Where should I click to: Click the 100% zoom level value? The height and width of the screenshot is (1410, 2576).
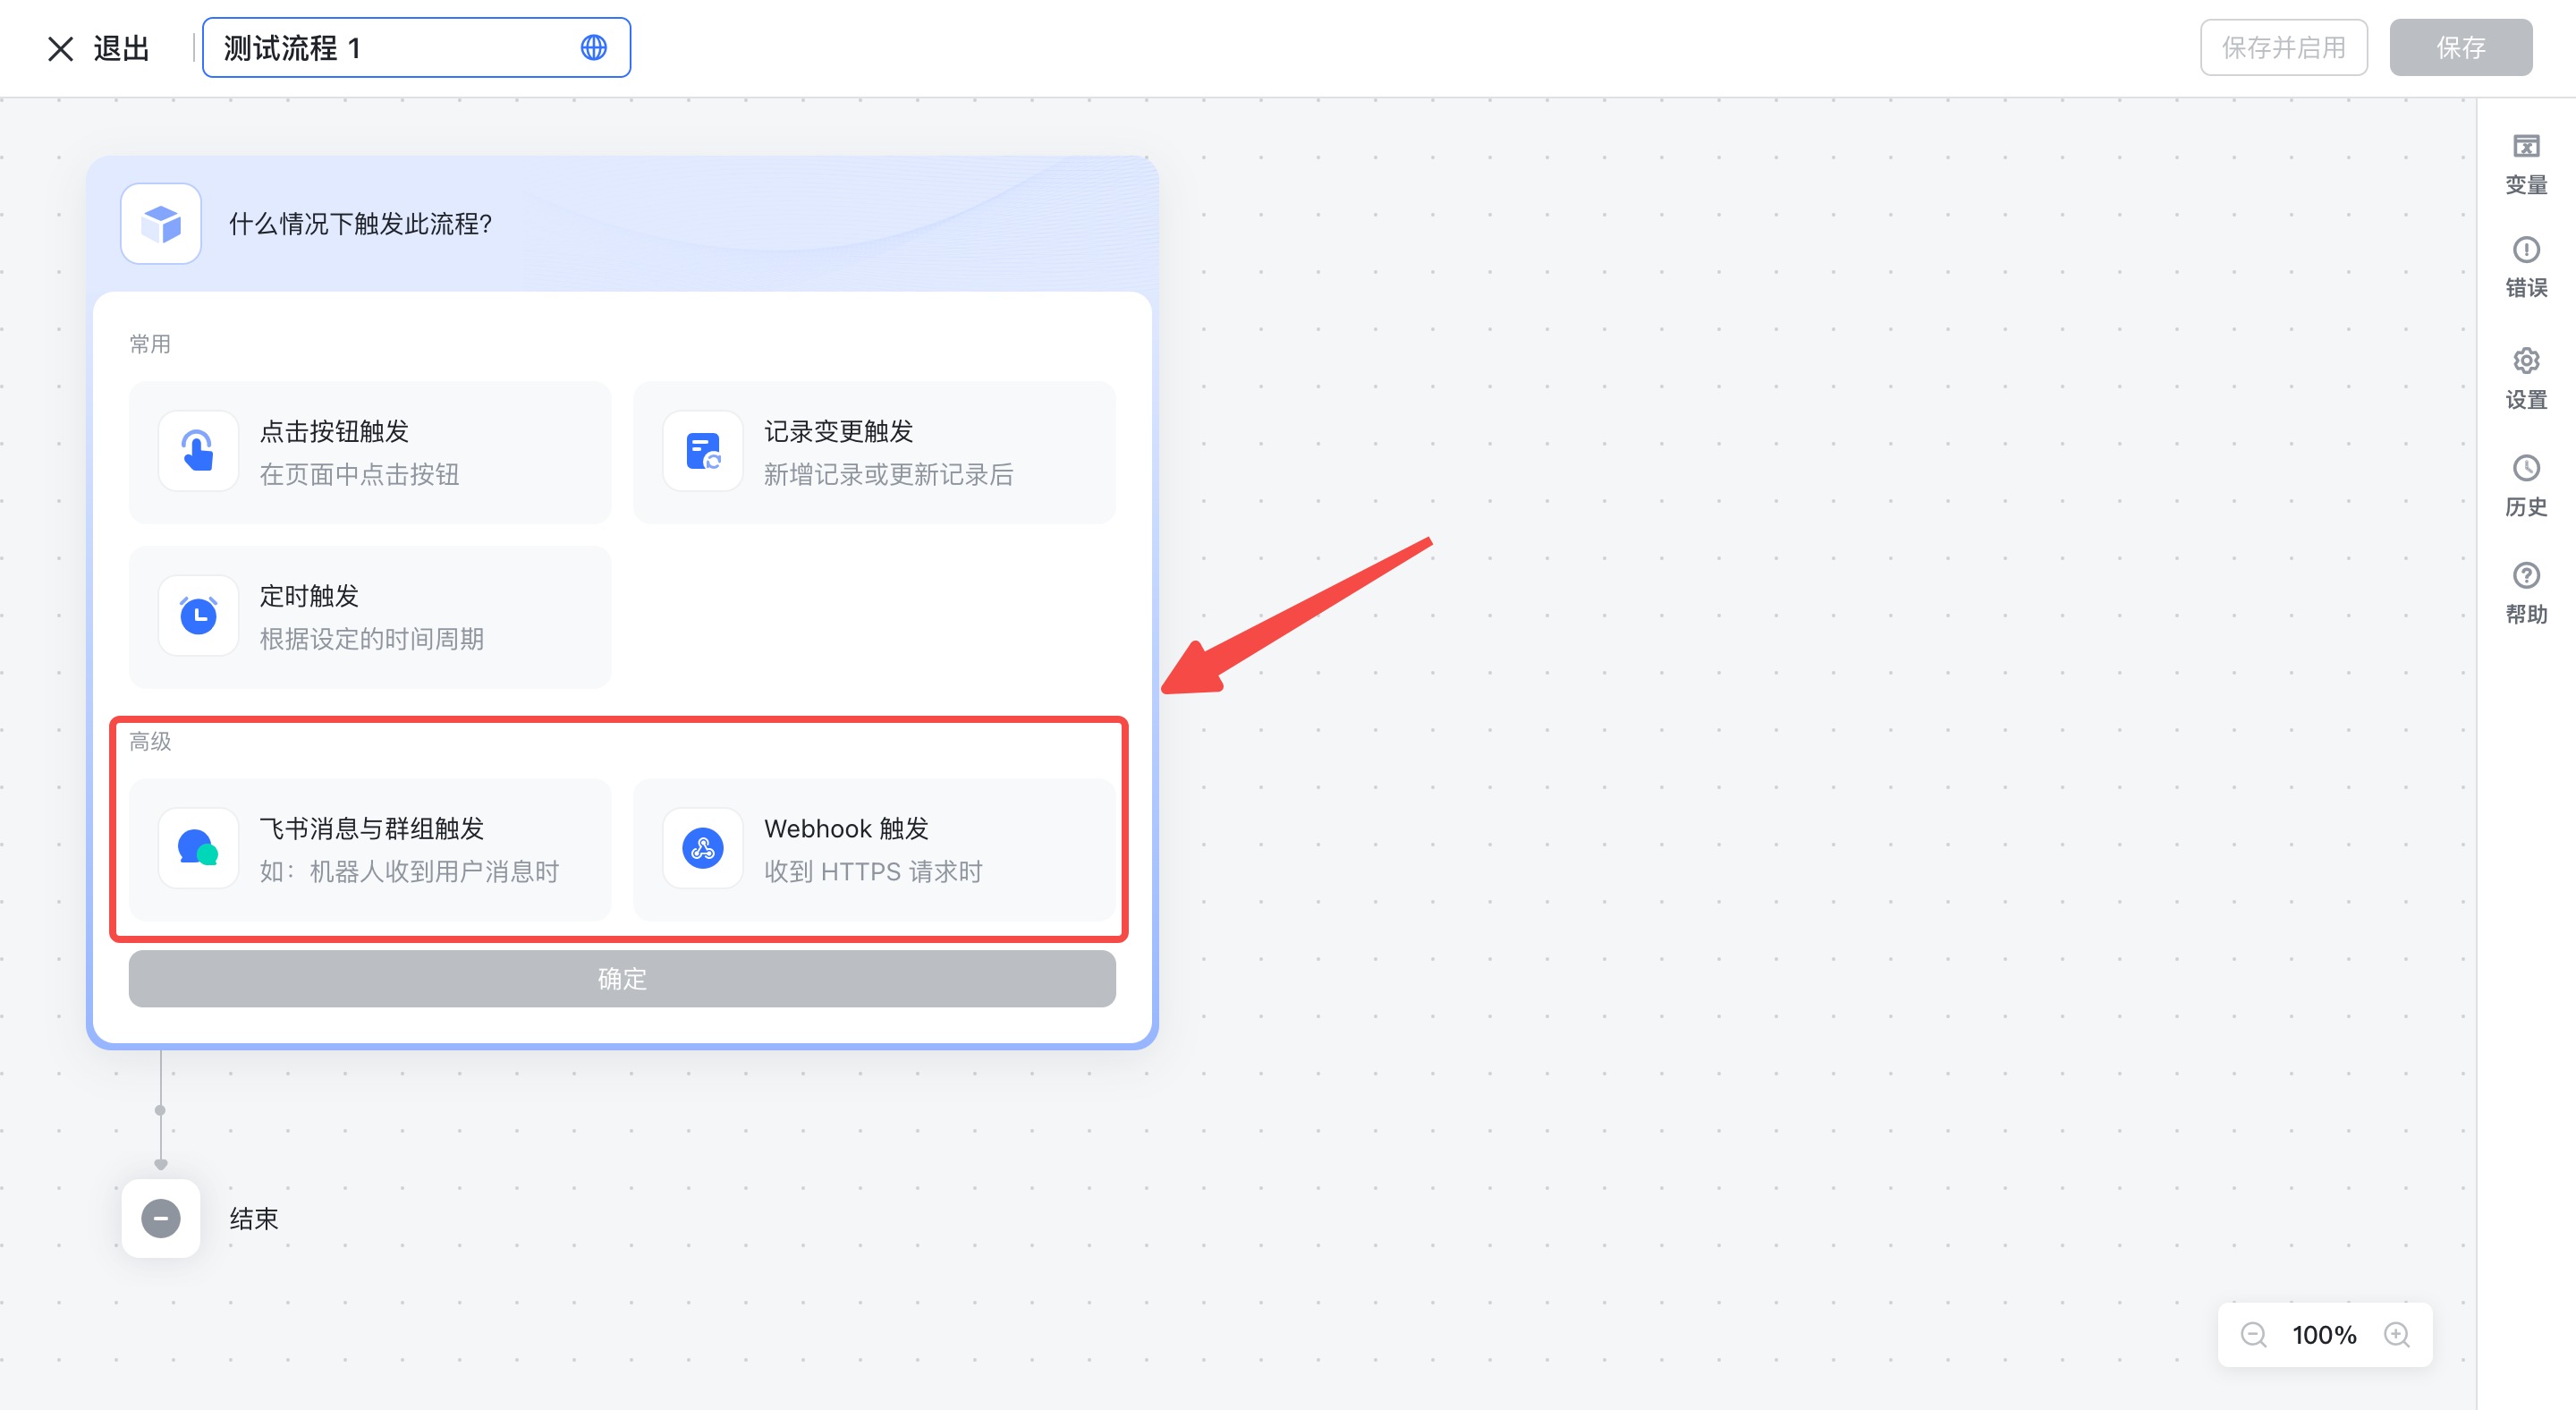pyautogui.click(x=2325, y=1335)
